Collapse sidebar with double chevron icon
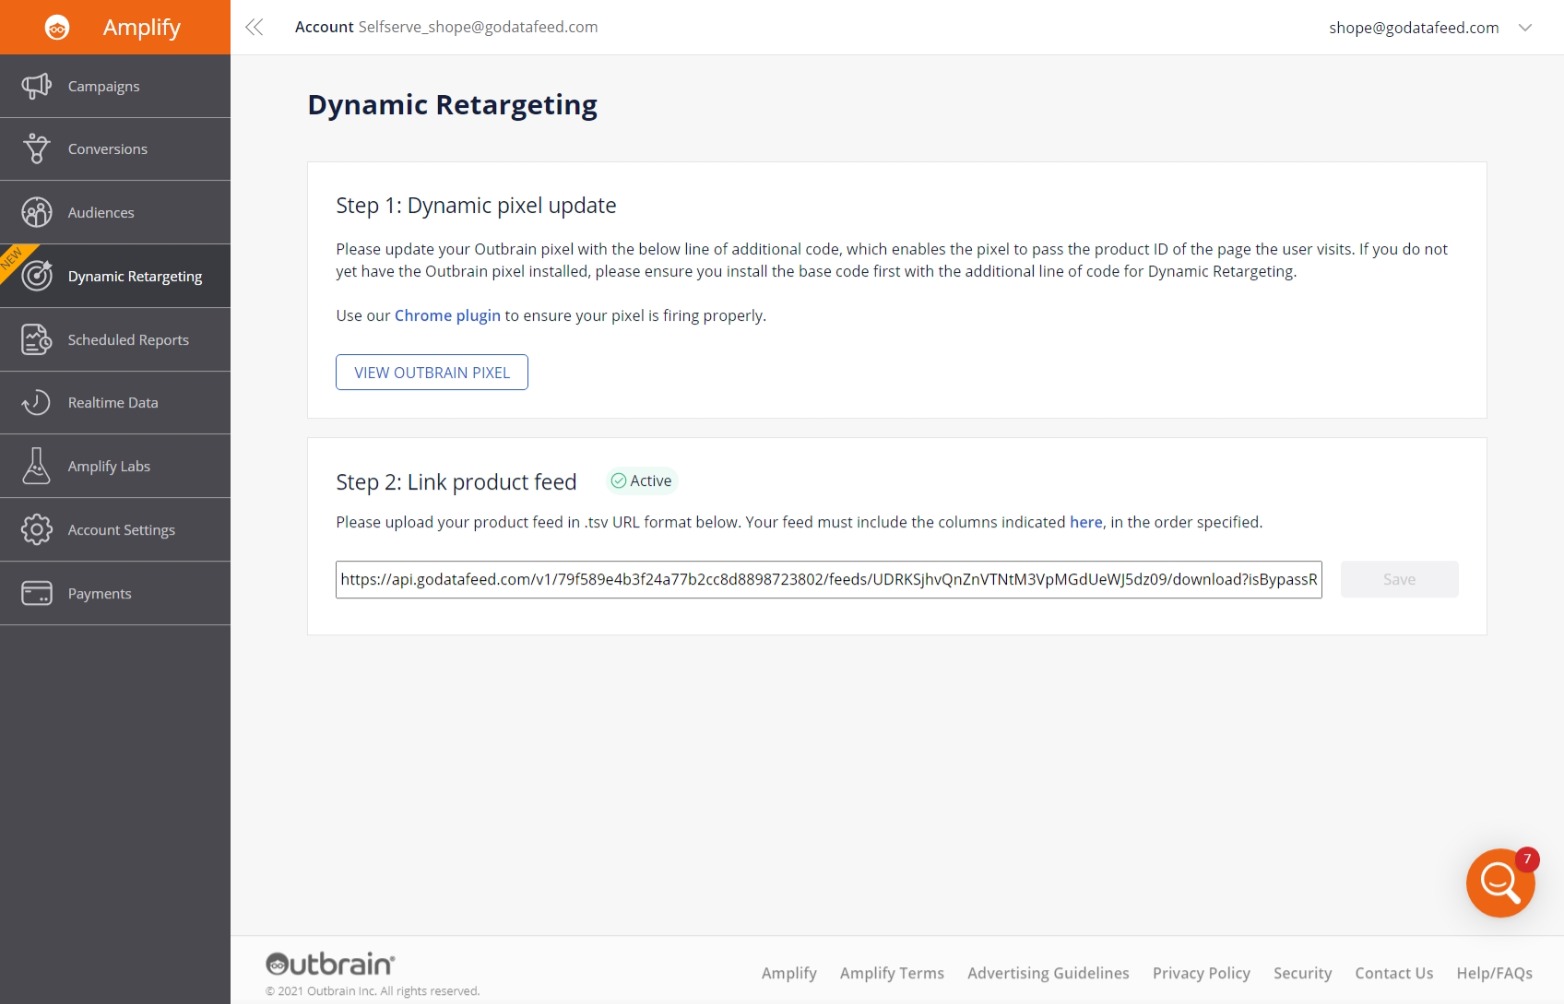This screenshot has height=1004, width=1564. 254,27
